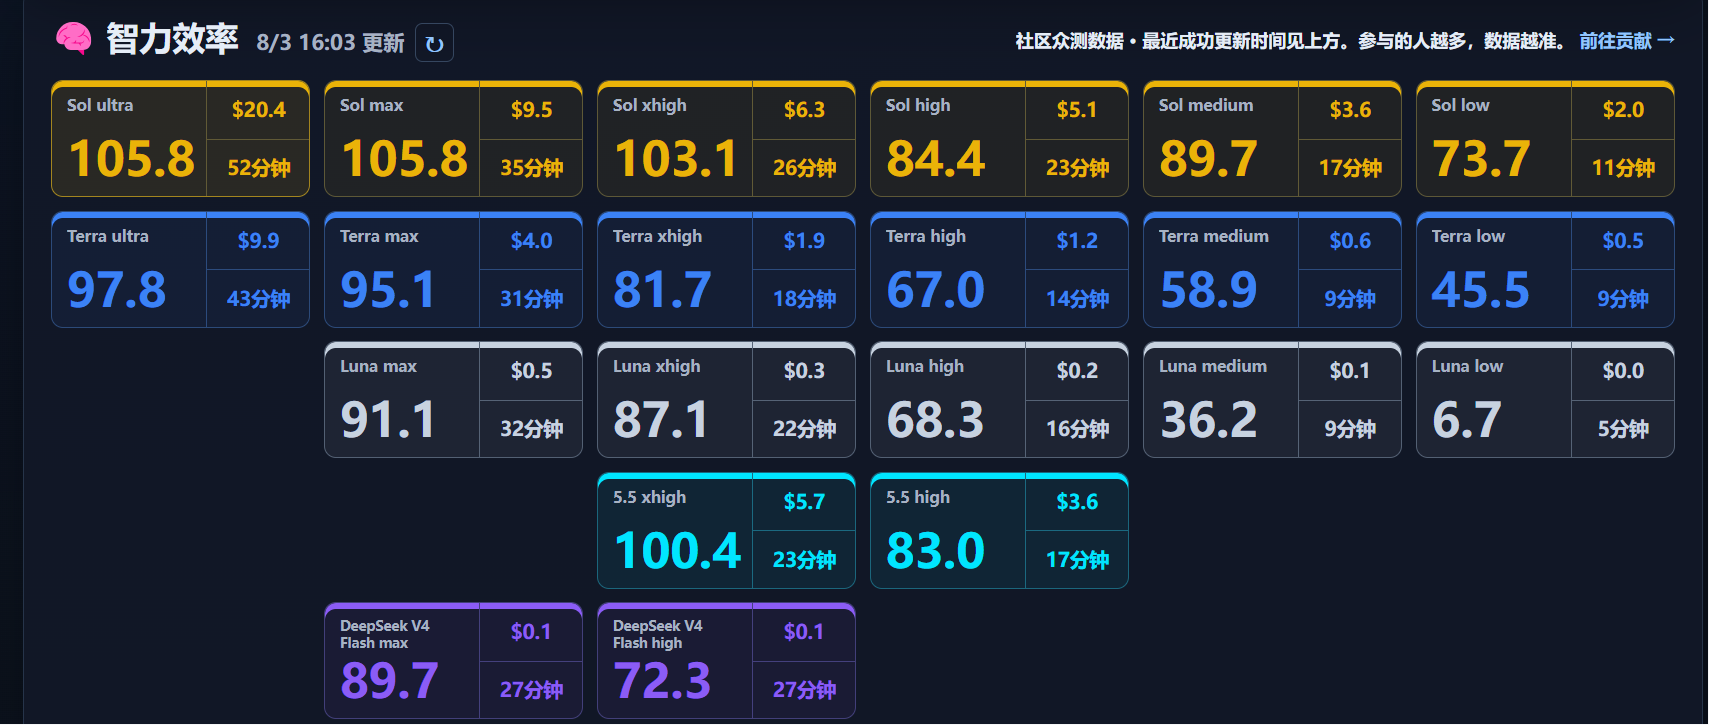Select the Terra medium card title
This screenshot has height=725, width=1709.
click(1214, 236)
